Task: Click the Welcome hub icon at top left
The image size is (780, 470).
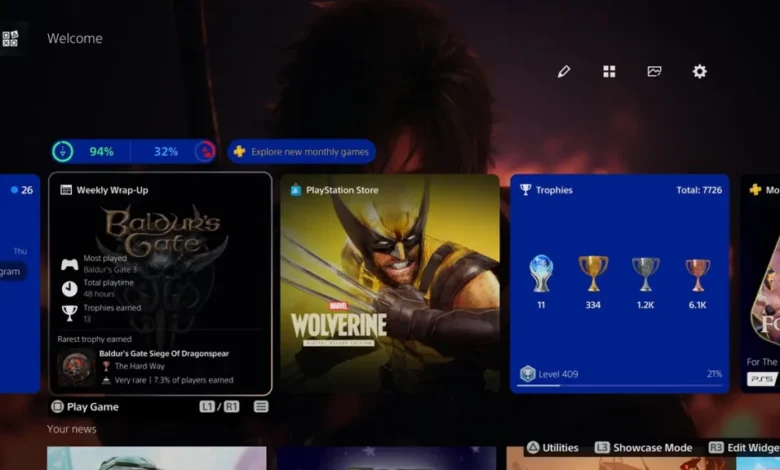Action: coord(10,39)
